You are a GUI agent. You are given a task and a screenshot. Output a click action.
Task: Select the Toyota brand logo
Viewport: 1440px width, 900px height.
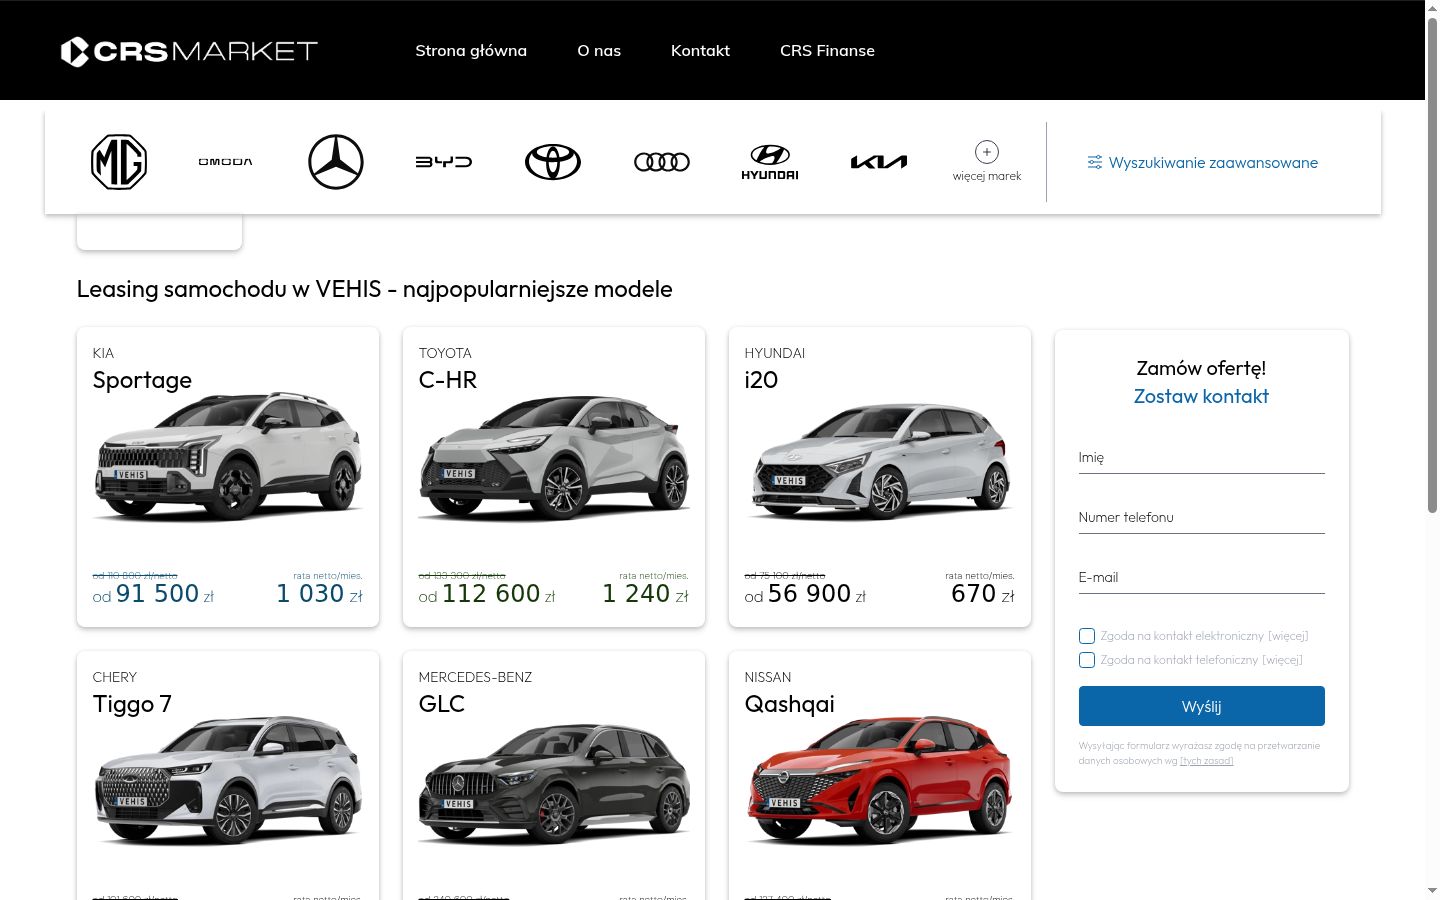pos(553,162)
